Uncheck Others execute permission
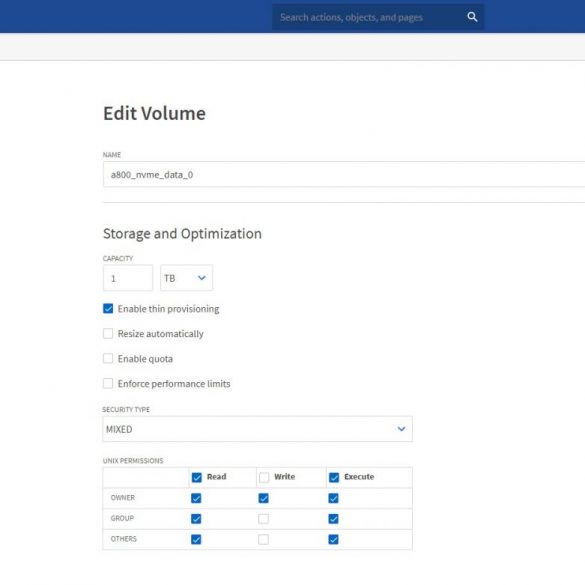 [x=334, y=539]
